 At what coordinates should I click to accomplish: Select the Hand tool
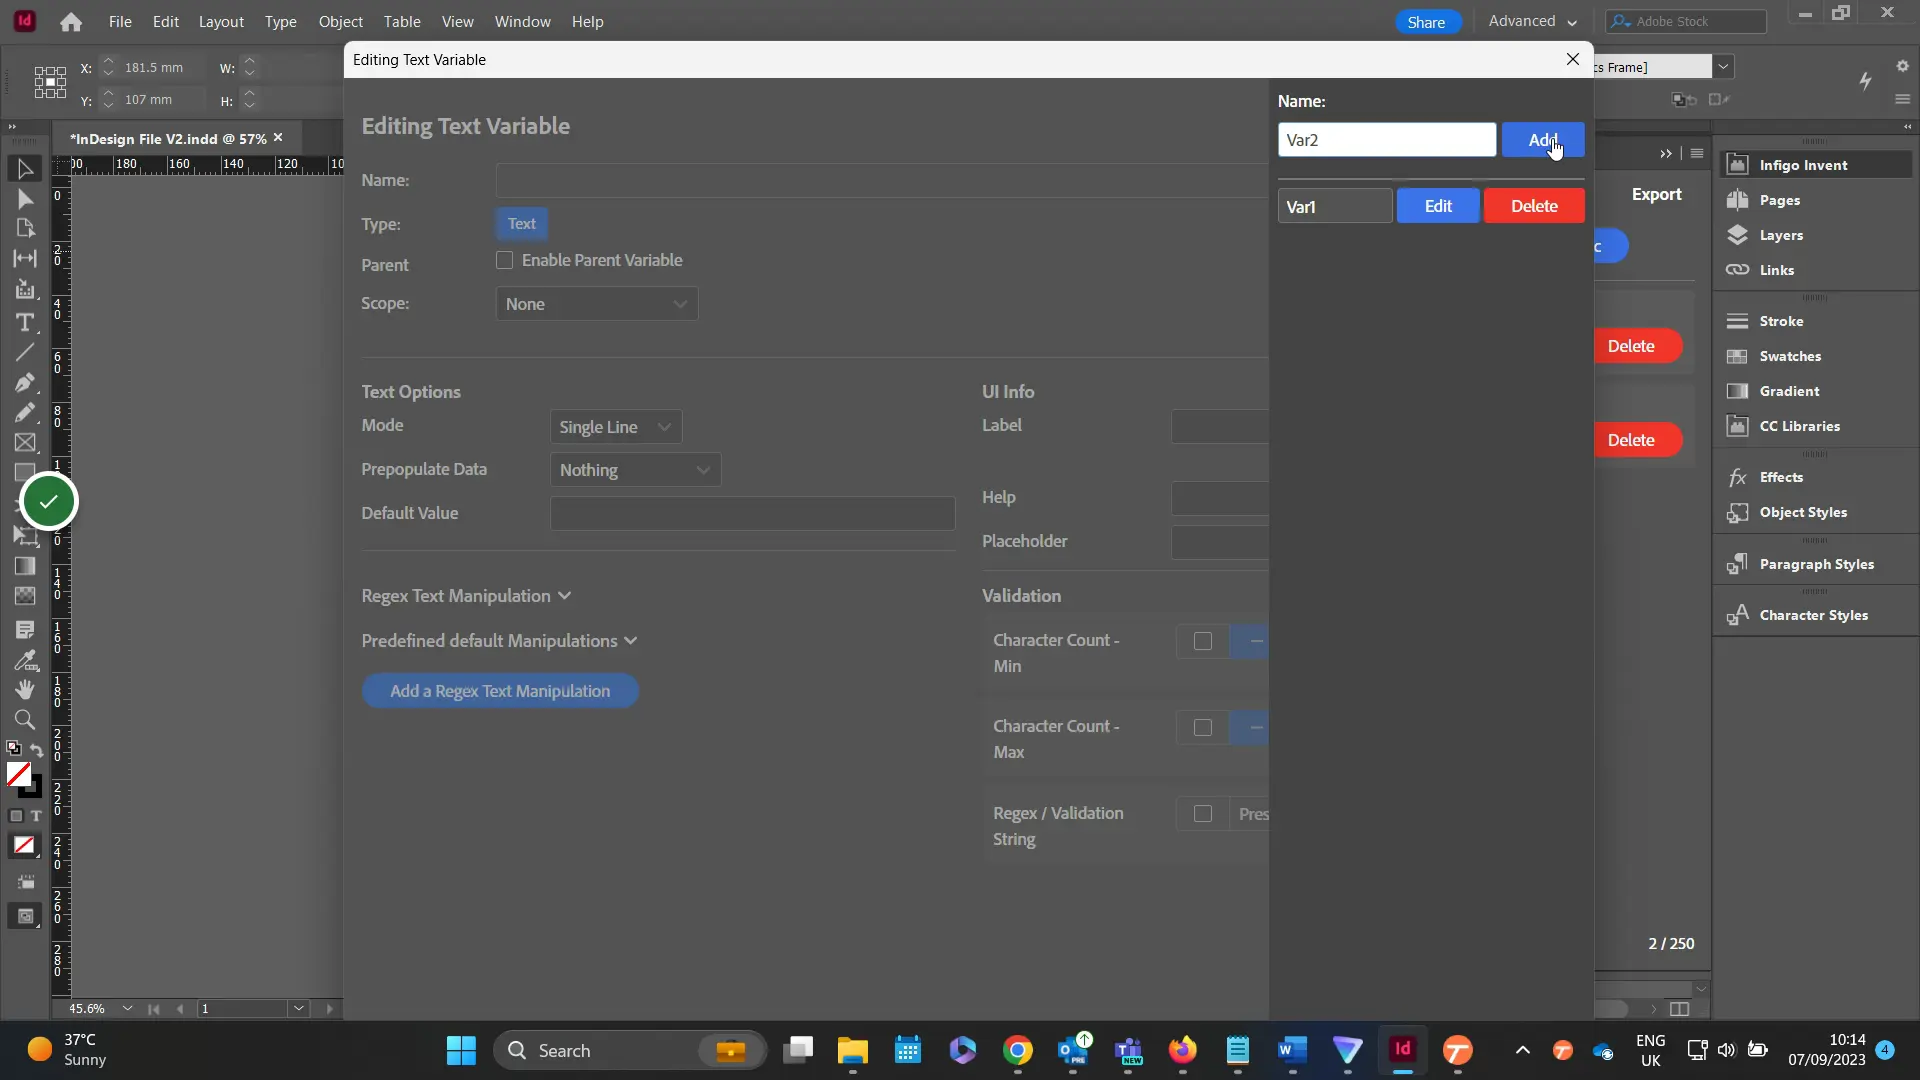point(25,690)
